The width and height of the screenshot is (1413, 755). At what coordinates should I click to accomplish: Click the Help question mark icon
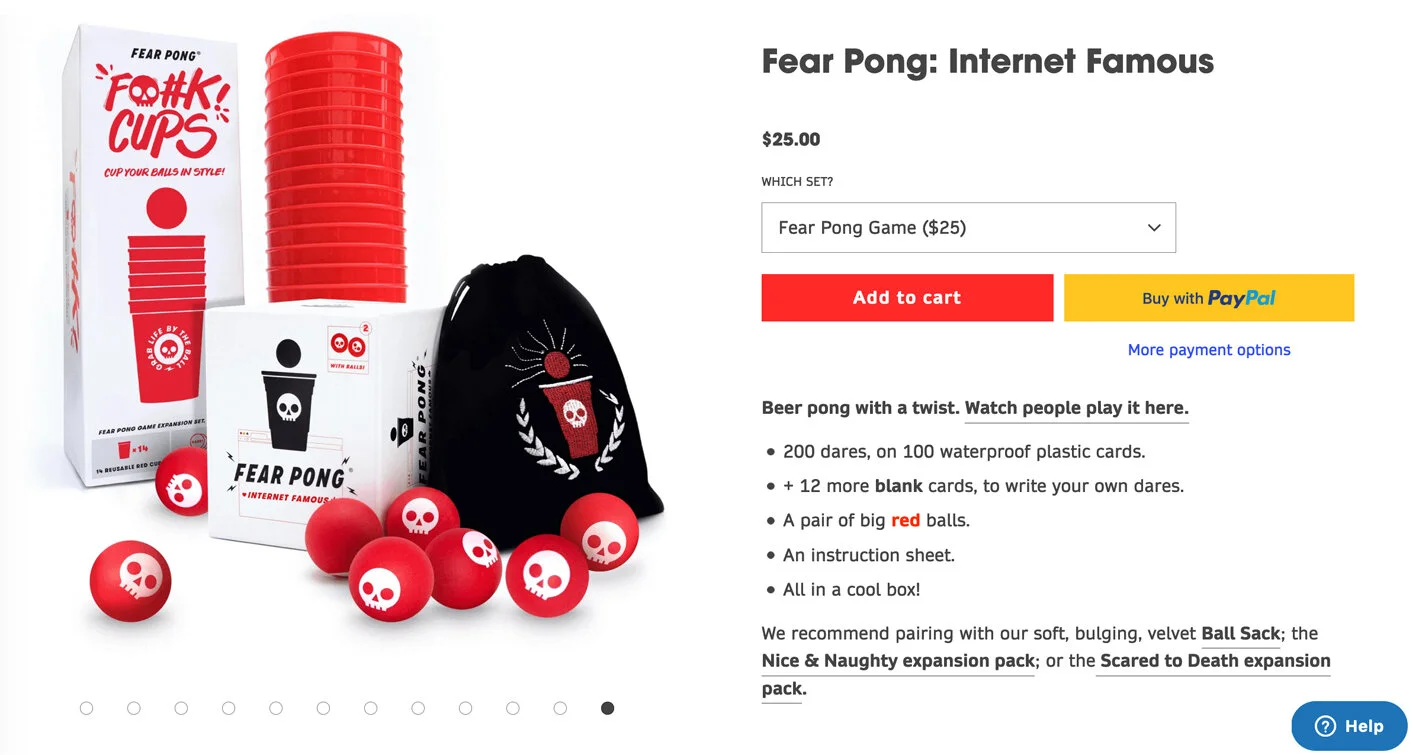pos(1325,727)
